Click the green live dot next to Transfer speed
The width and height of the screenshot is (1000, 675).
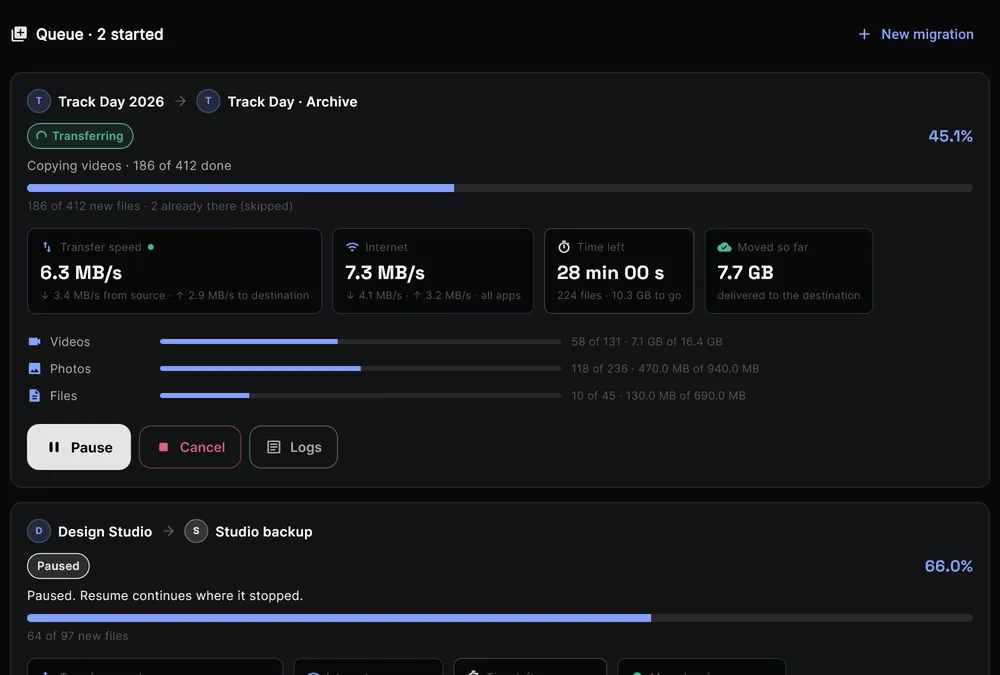coord(151,247)
